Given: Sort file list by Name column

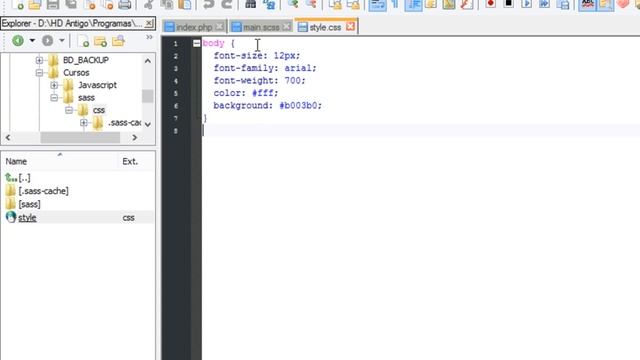Looking at the screenshot, I should pos(60,161).
